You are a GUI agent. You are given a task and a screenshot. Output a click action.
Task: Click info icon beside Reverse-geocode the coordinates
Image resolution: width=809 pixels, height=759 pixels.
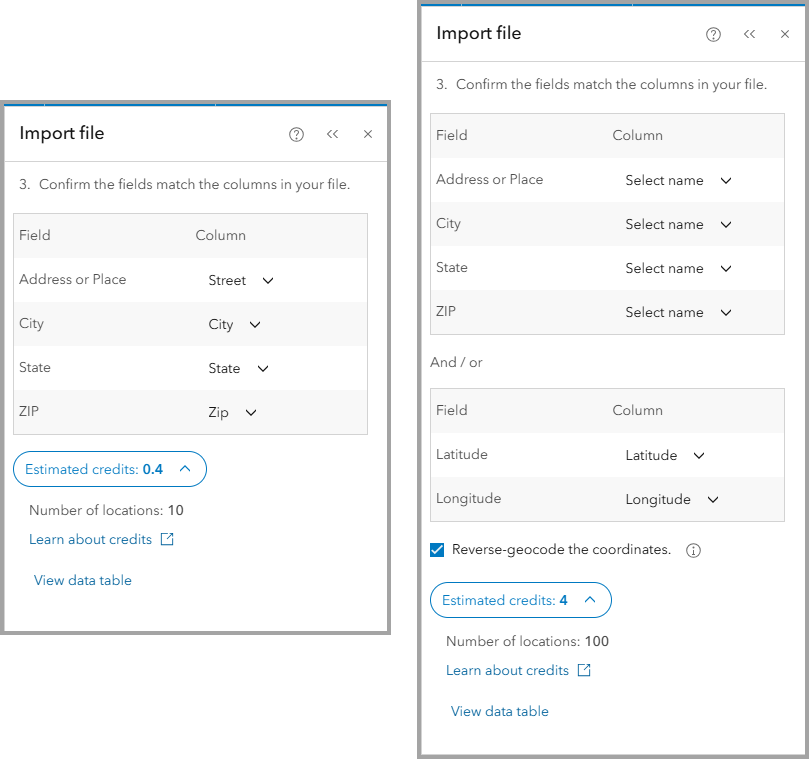[694, 550]
